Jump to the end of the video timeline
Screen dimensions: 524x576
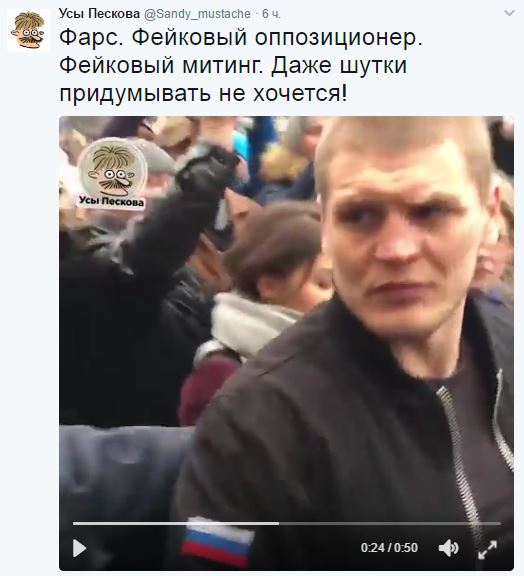pyautogui.click(x=499, y=523)
